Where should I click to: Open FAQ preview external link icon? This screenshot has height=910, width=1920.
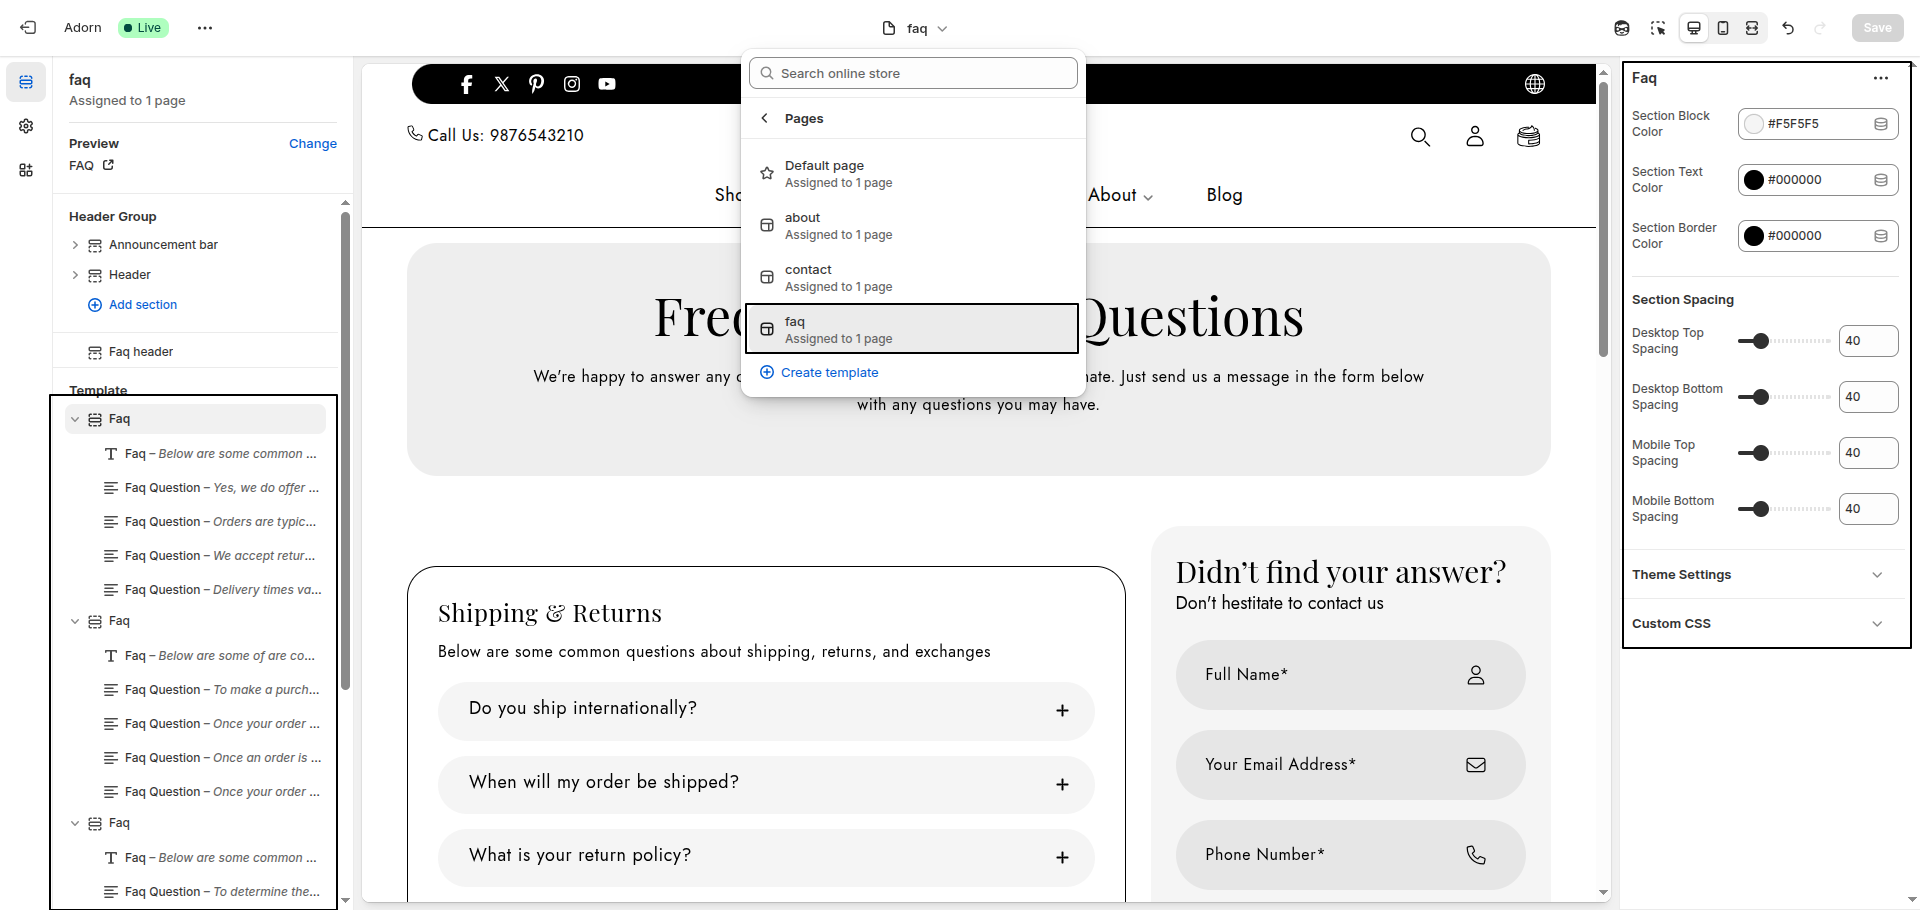[x=108, y=165]
